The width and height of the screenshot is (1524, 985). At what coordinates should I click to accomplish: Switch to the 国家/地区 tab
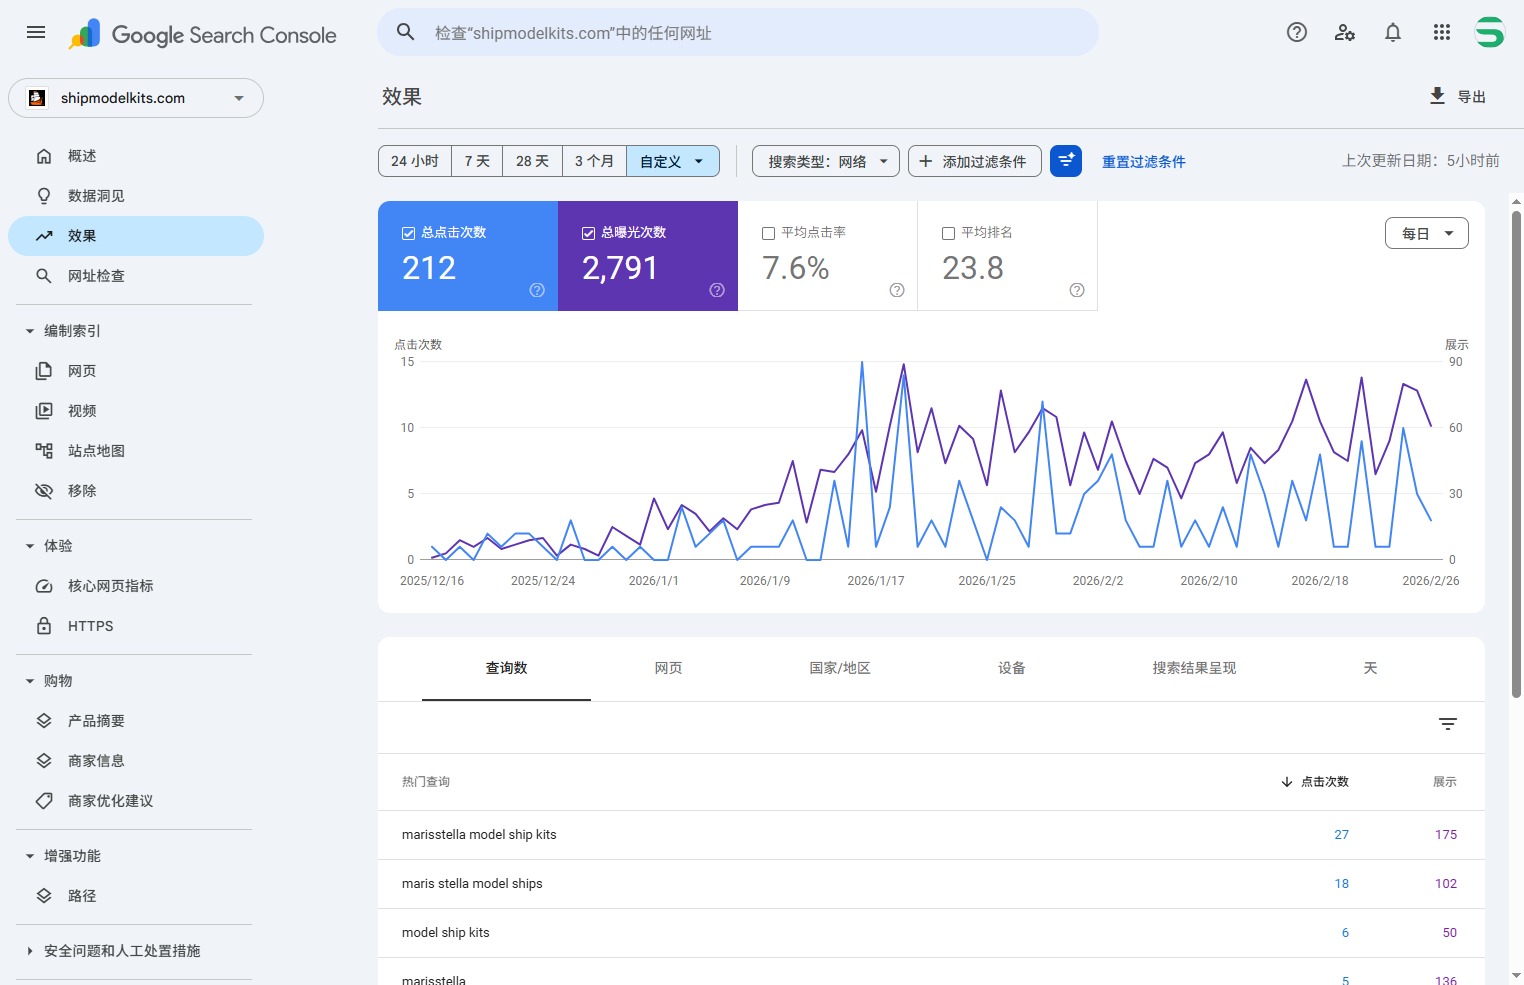click(839, 668)
